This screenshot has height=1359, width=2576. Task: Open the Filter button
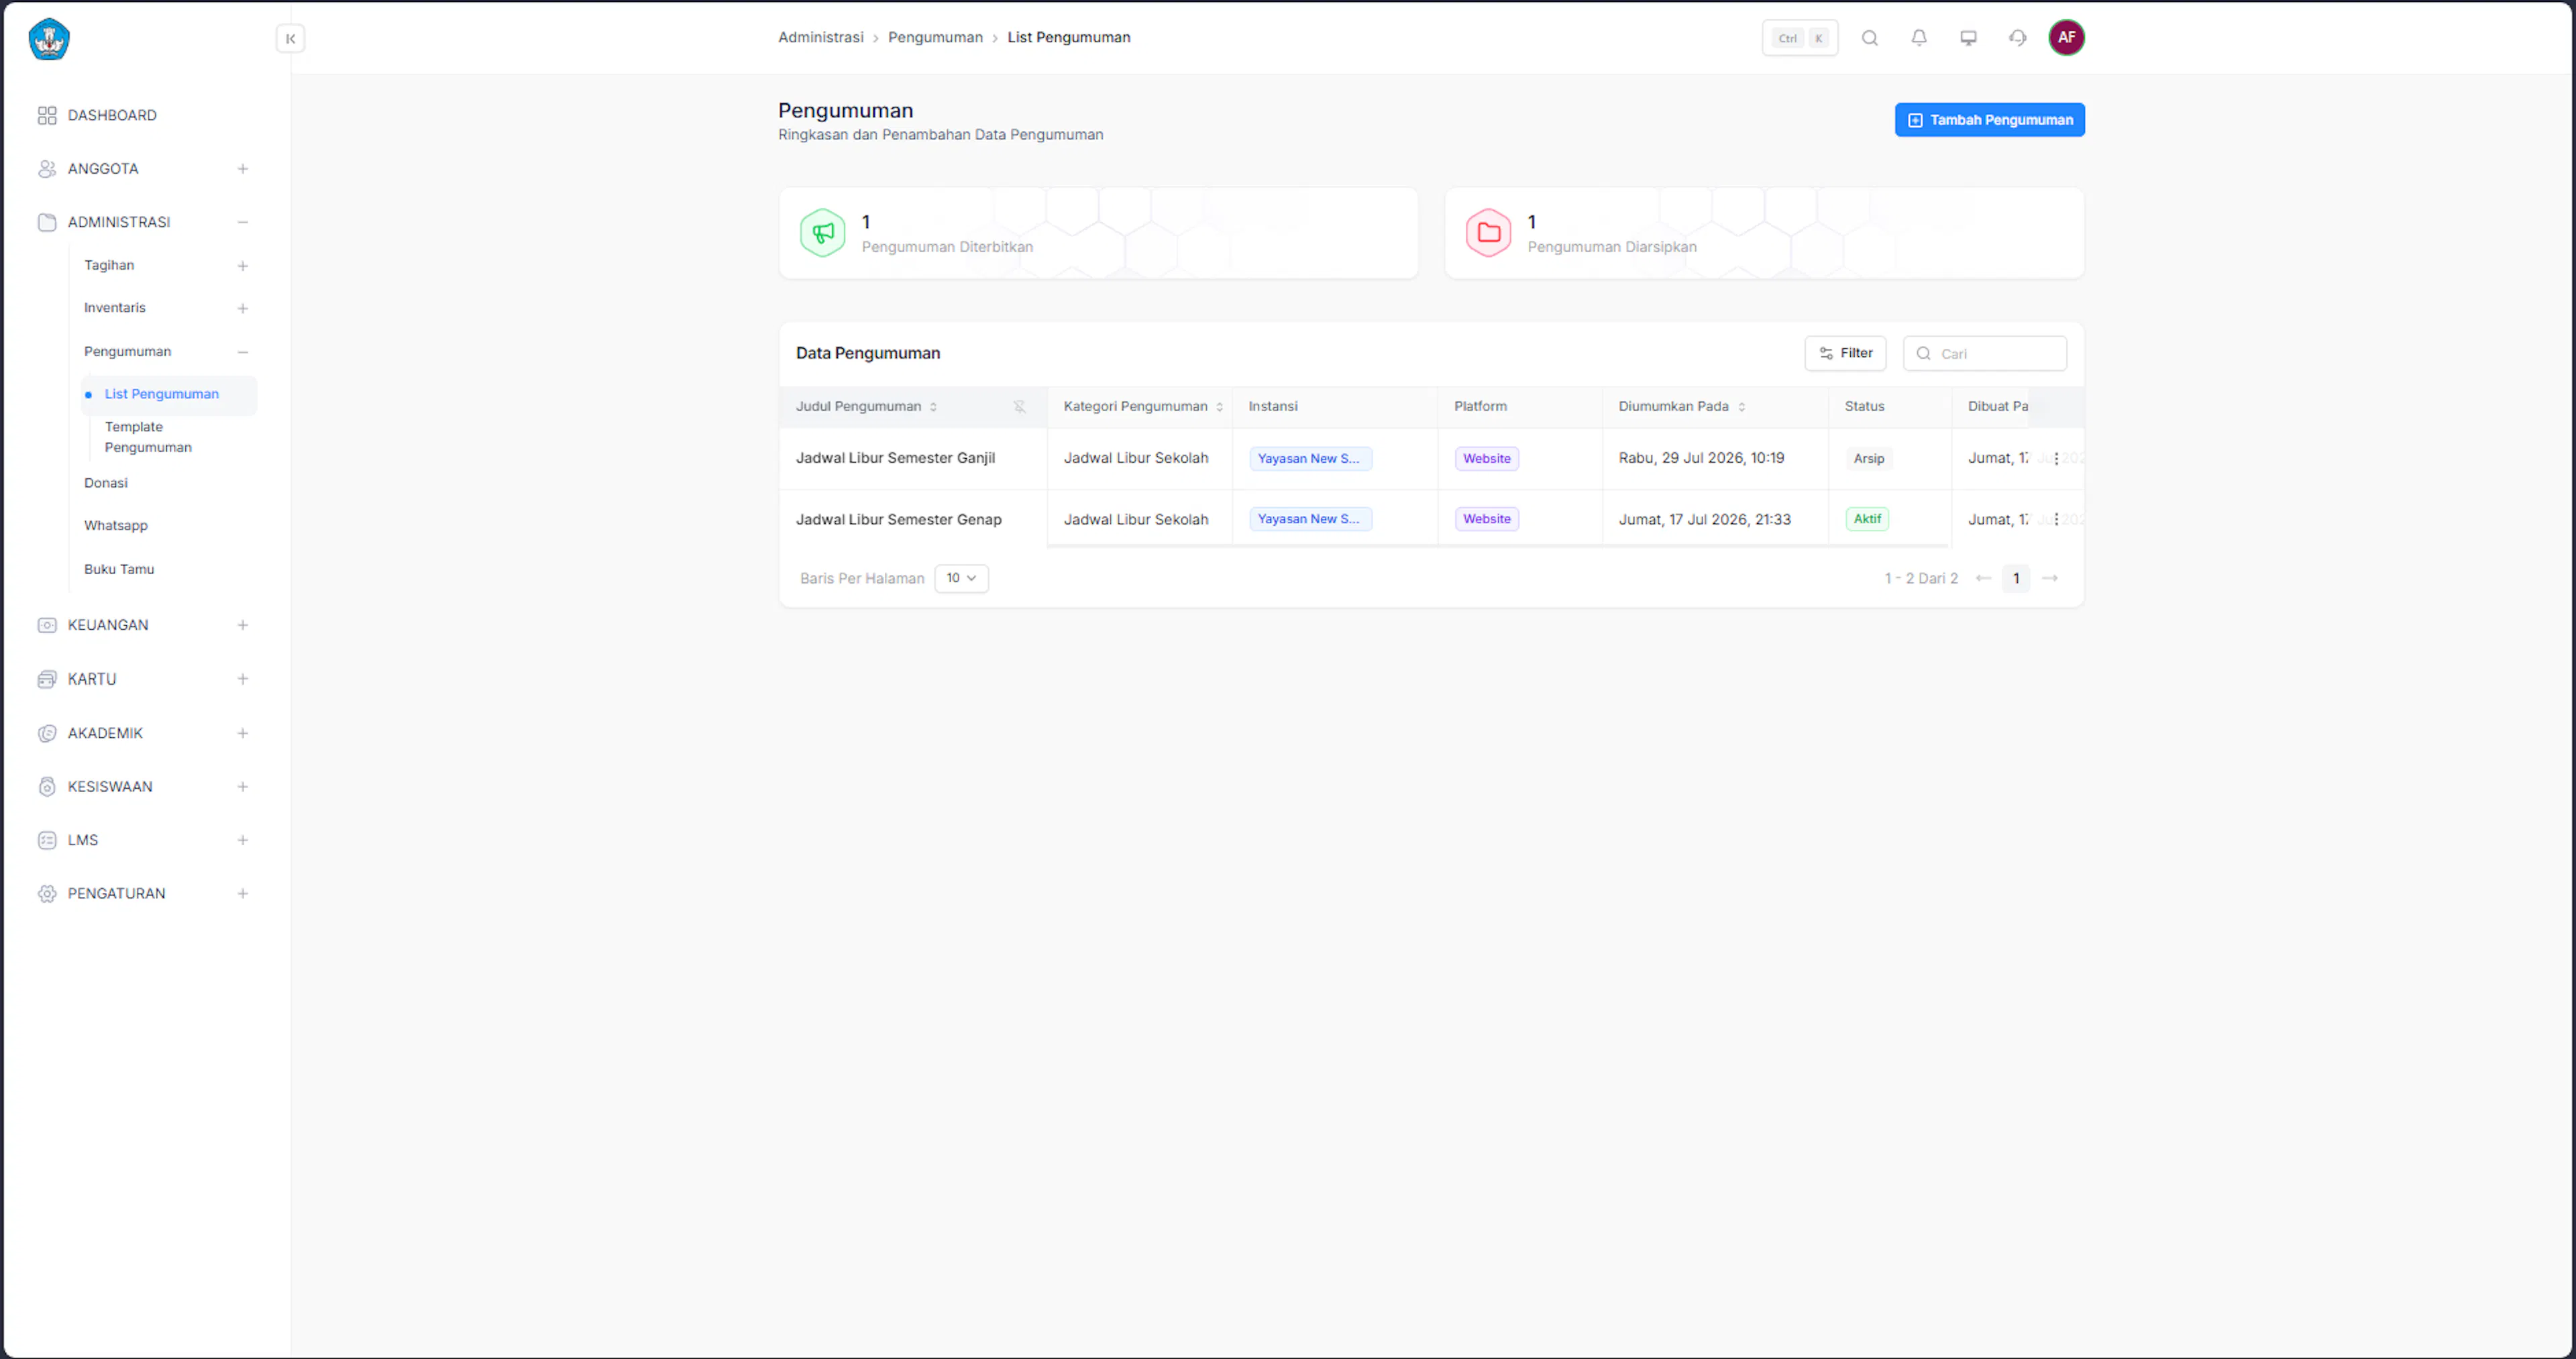coord(1845,353)
